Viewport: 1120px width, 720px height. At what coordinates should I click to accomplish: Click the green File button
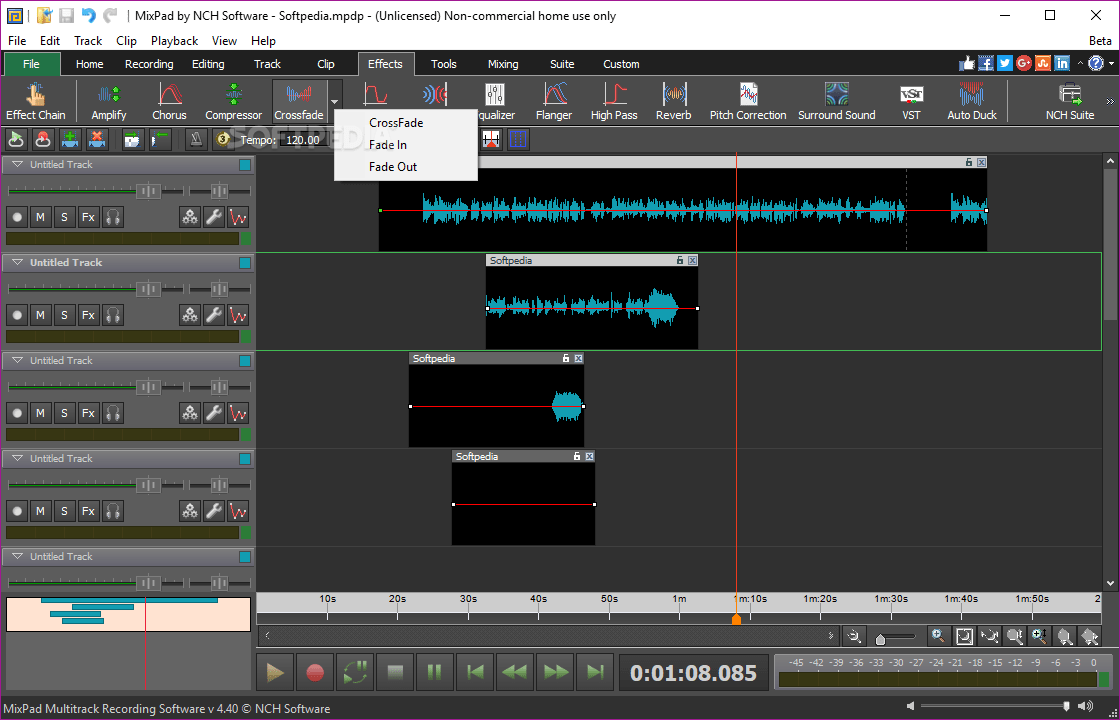[31, 64]
